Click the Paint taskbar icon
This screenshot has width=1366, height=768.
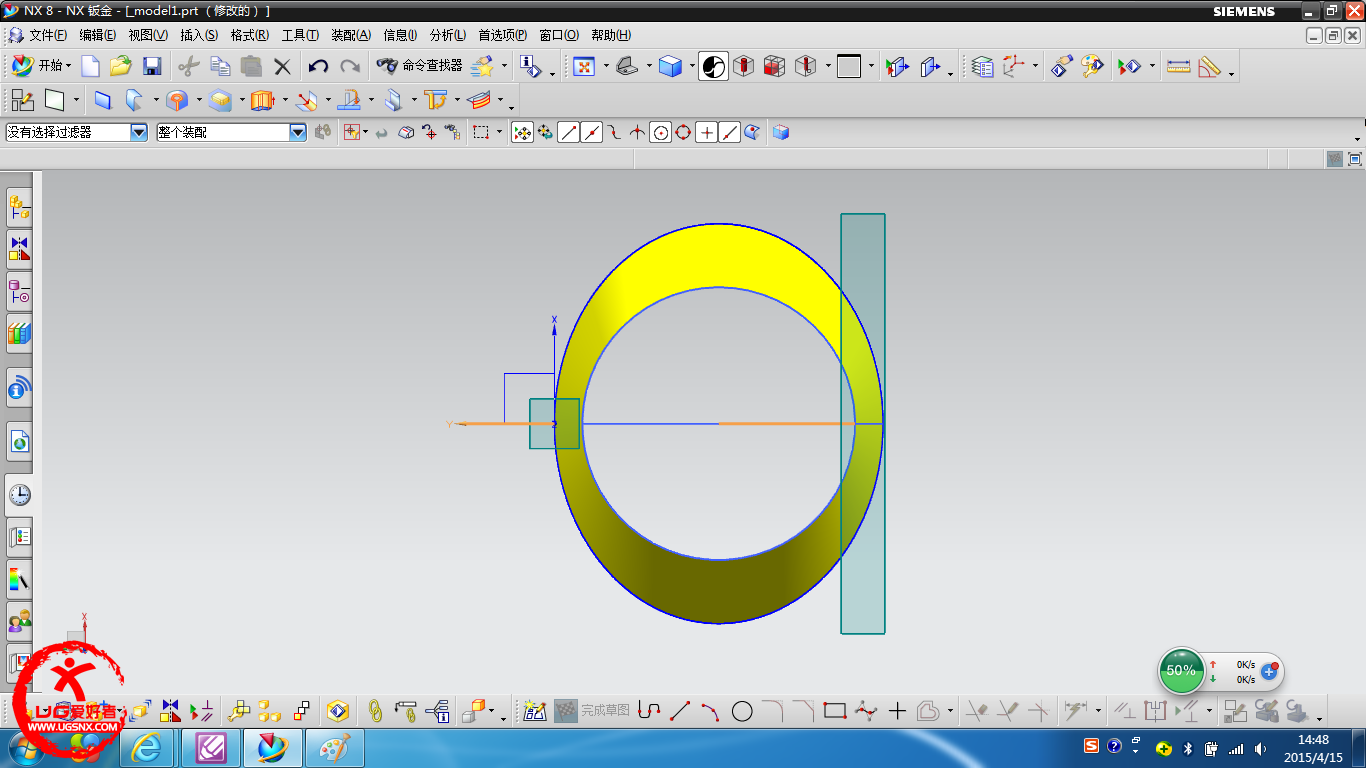pos(335,748)
